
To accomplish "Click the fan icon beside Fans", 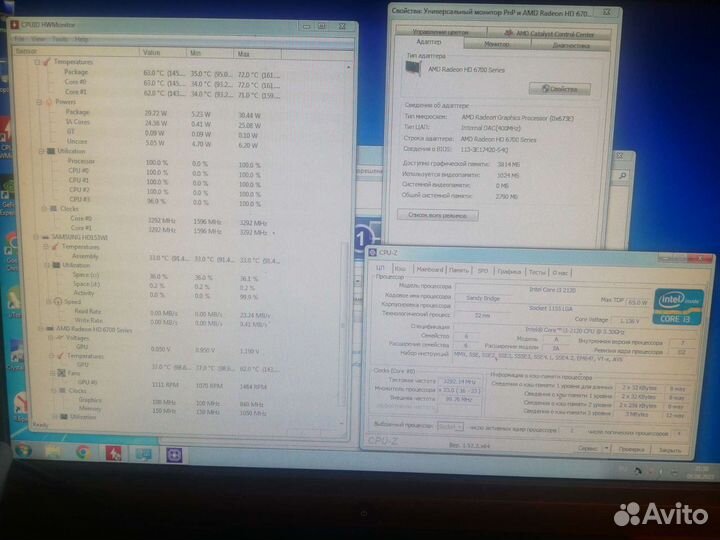I will (x=62, y=373).
